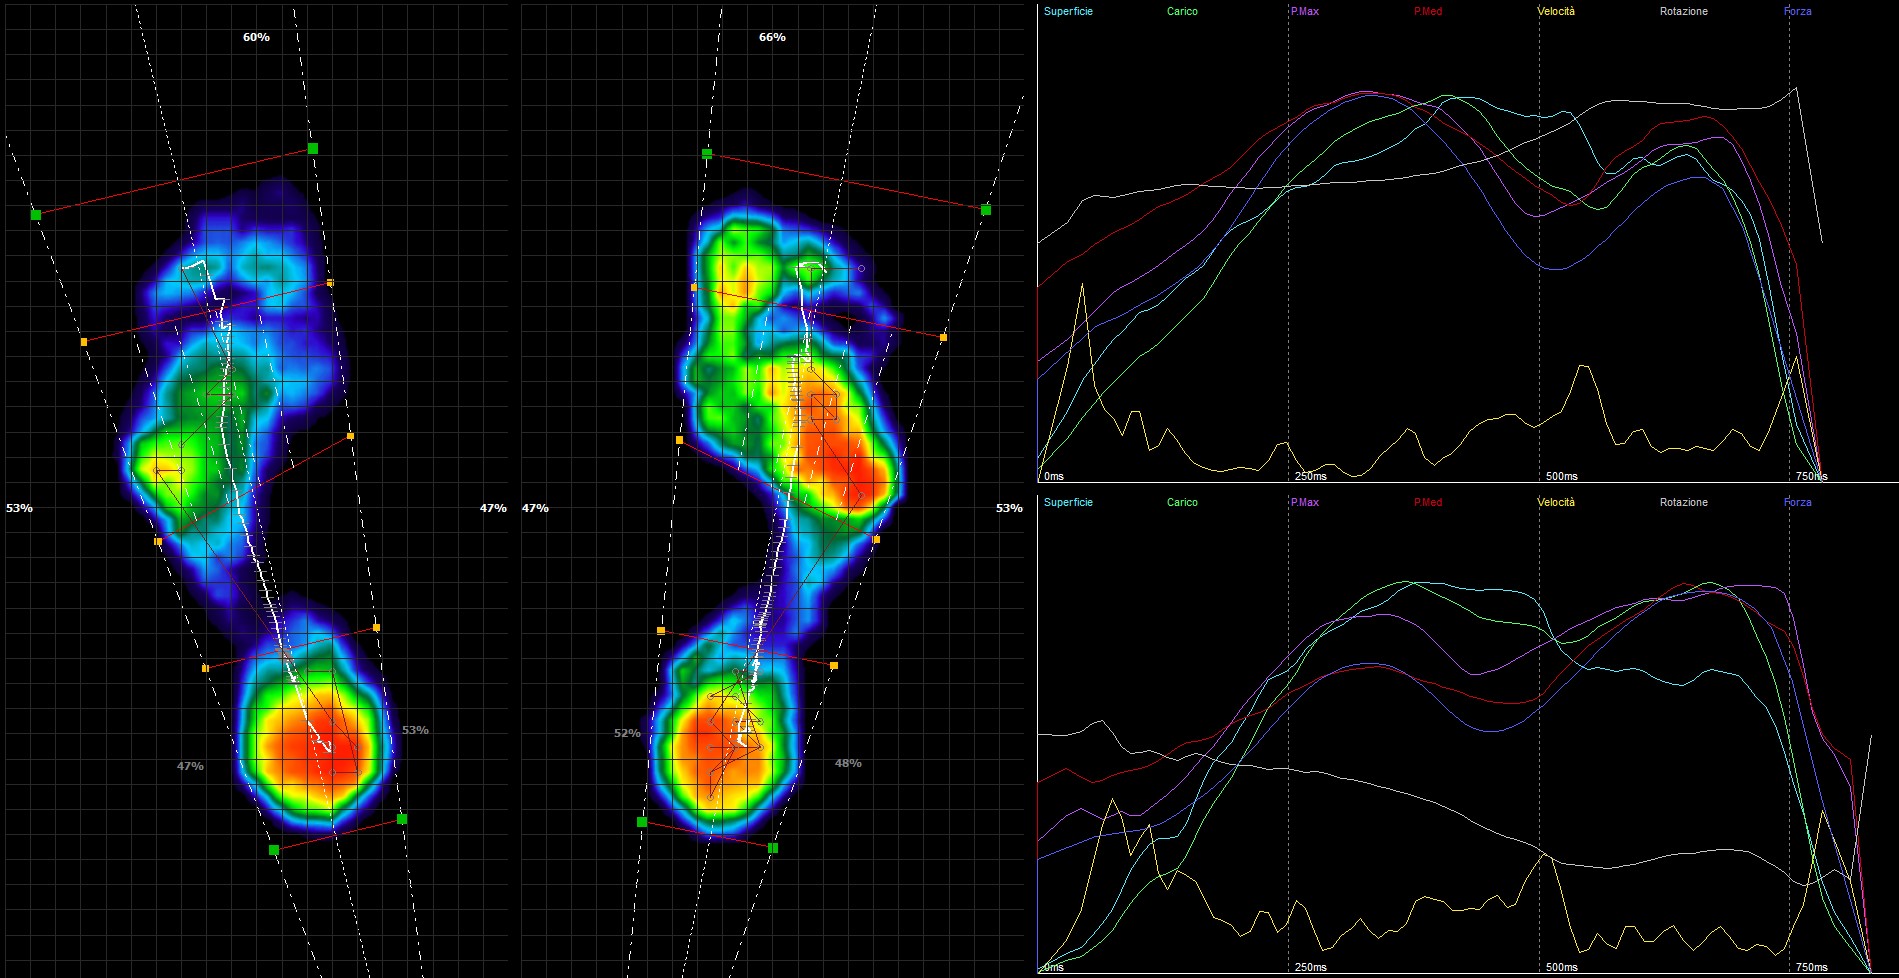Click the 250ms marker in upper graph
This screenshot has height=978, width=1899.
(1310, 477)
